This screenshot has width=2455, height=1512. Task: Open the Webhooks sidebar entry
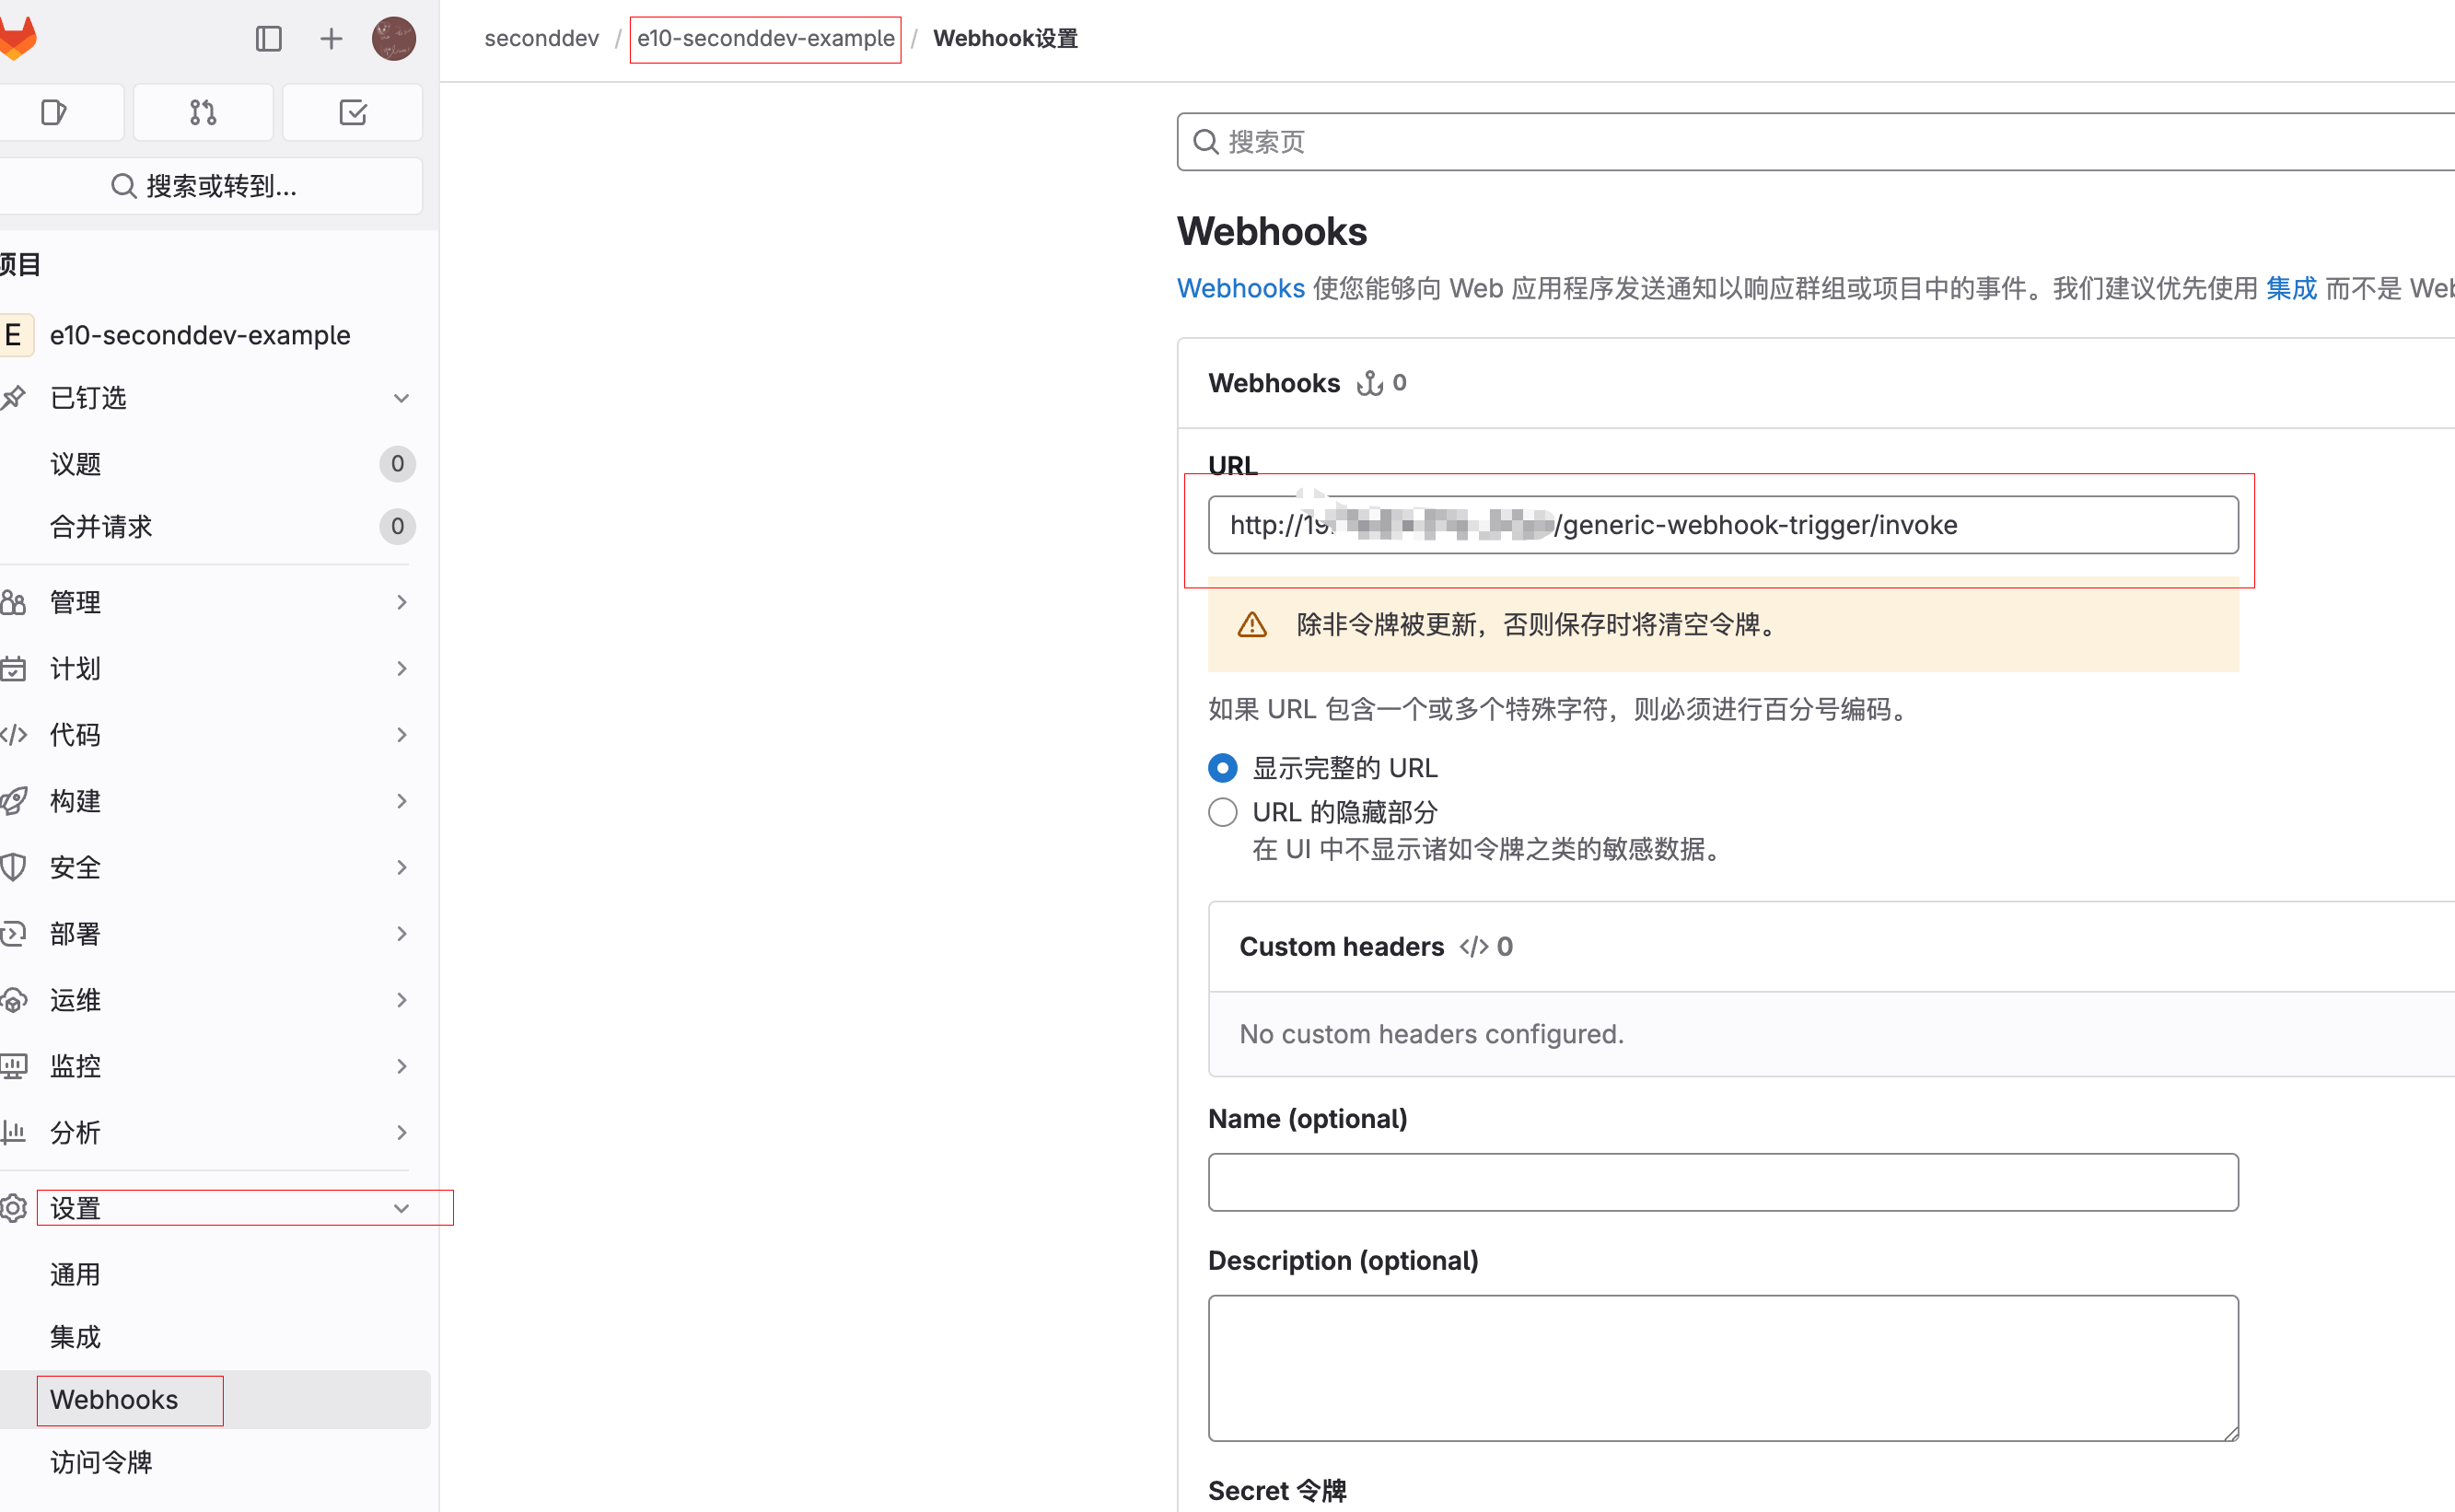(114, 1400)
